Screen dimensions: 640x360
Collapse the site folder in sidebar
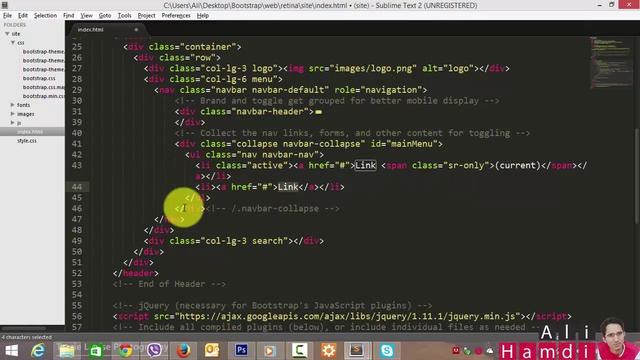coord(7,33)
